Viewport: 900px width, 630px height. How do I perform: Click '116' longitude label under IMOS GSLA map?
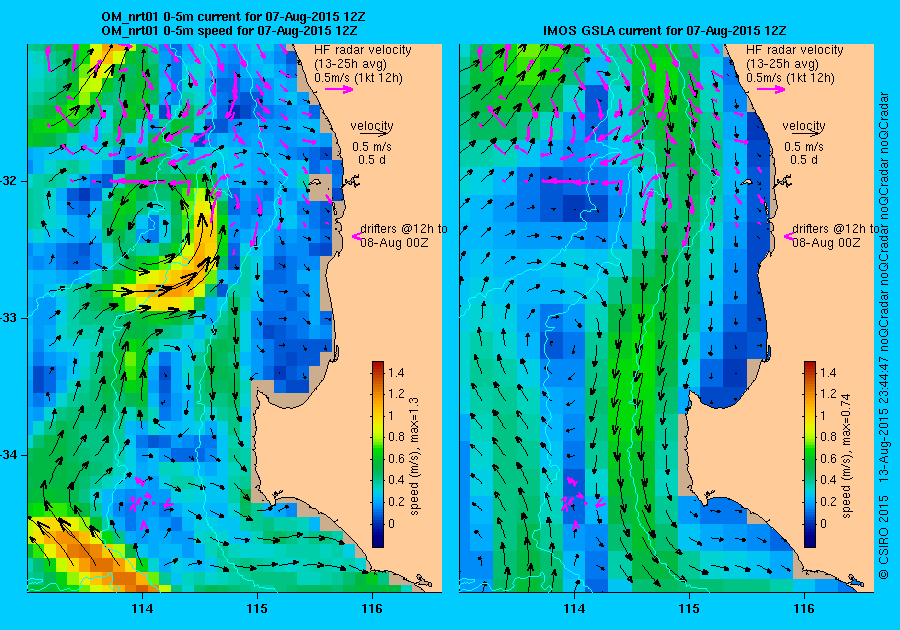[x=804, y=609]
